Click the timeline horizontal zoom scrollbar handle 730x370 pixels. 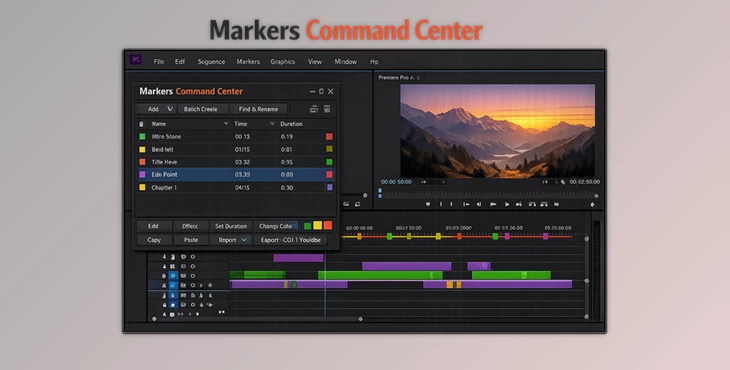point(360,319)
